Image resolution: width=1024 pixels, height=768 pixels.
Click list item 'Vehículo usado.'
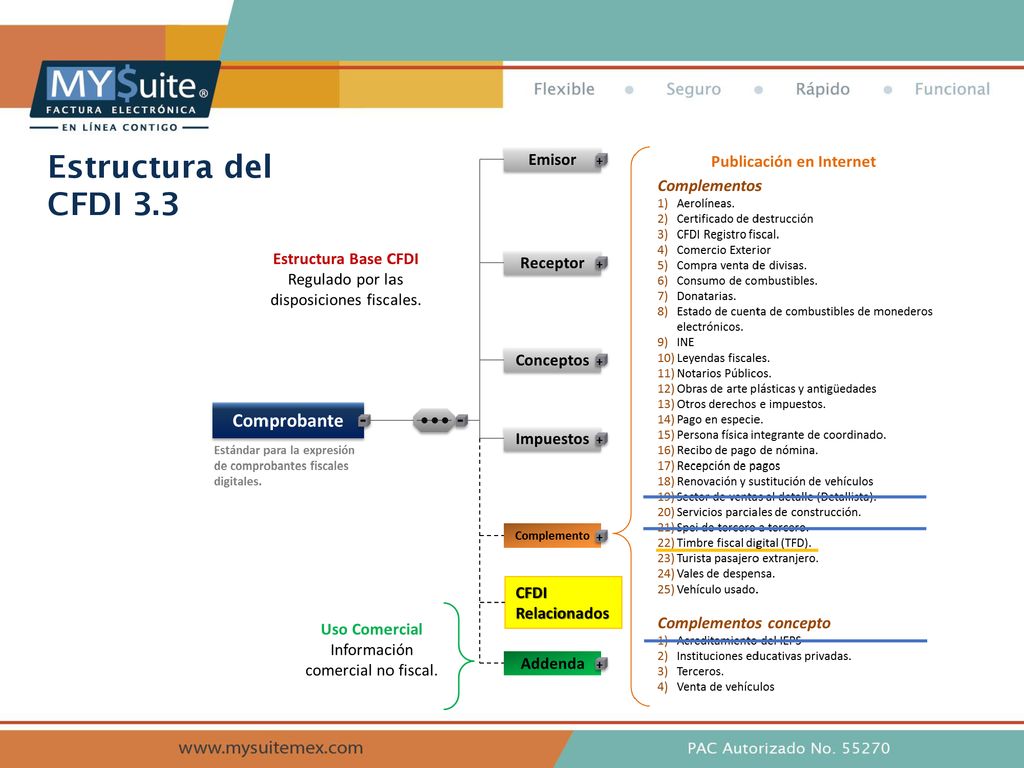(717, 590)
